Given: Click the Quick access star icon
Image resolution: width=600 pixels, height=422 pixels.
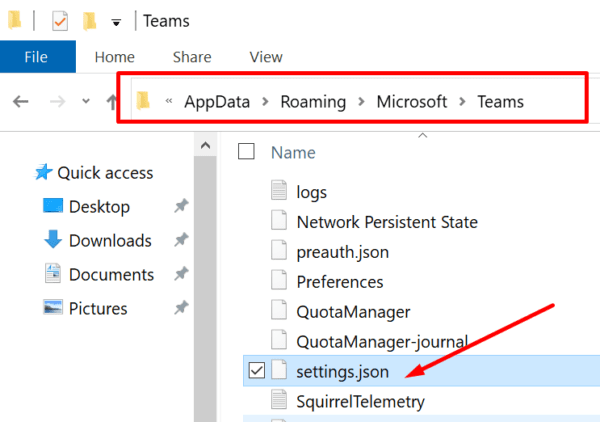Looking at the screenshot, I should point(43,172).
